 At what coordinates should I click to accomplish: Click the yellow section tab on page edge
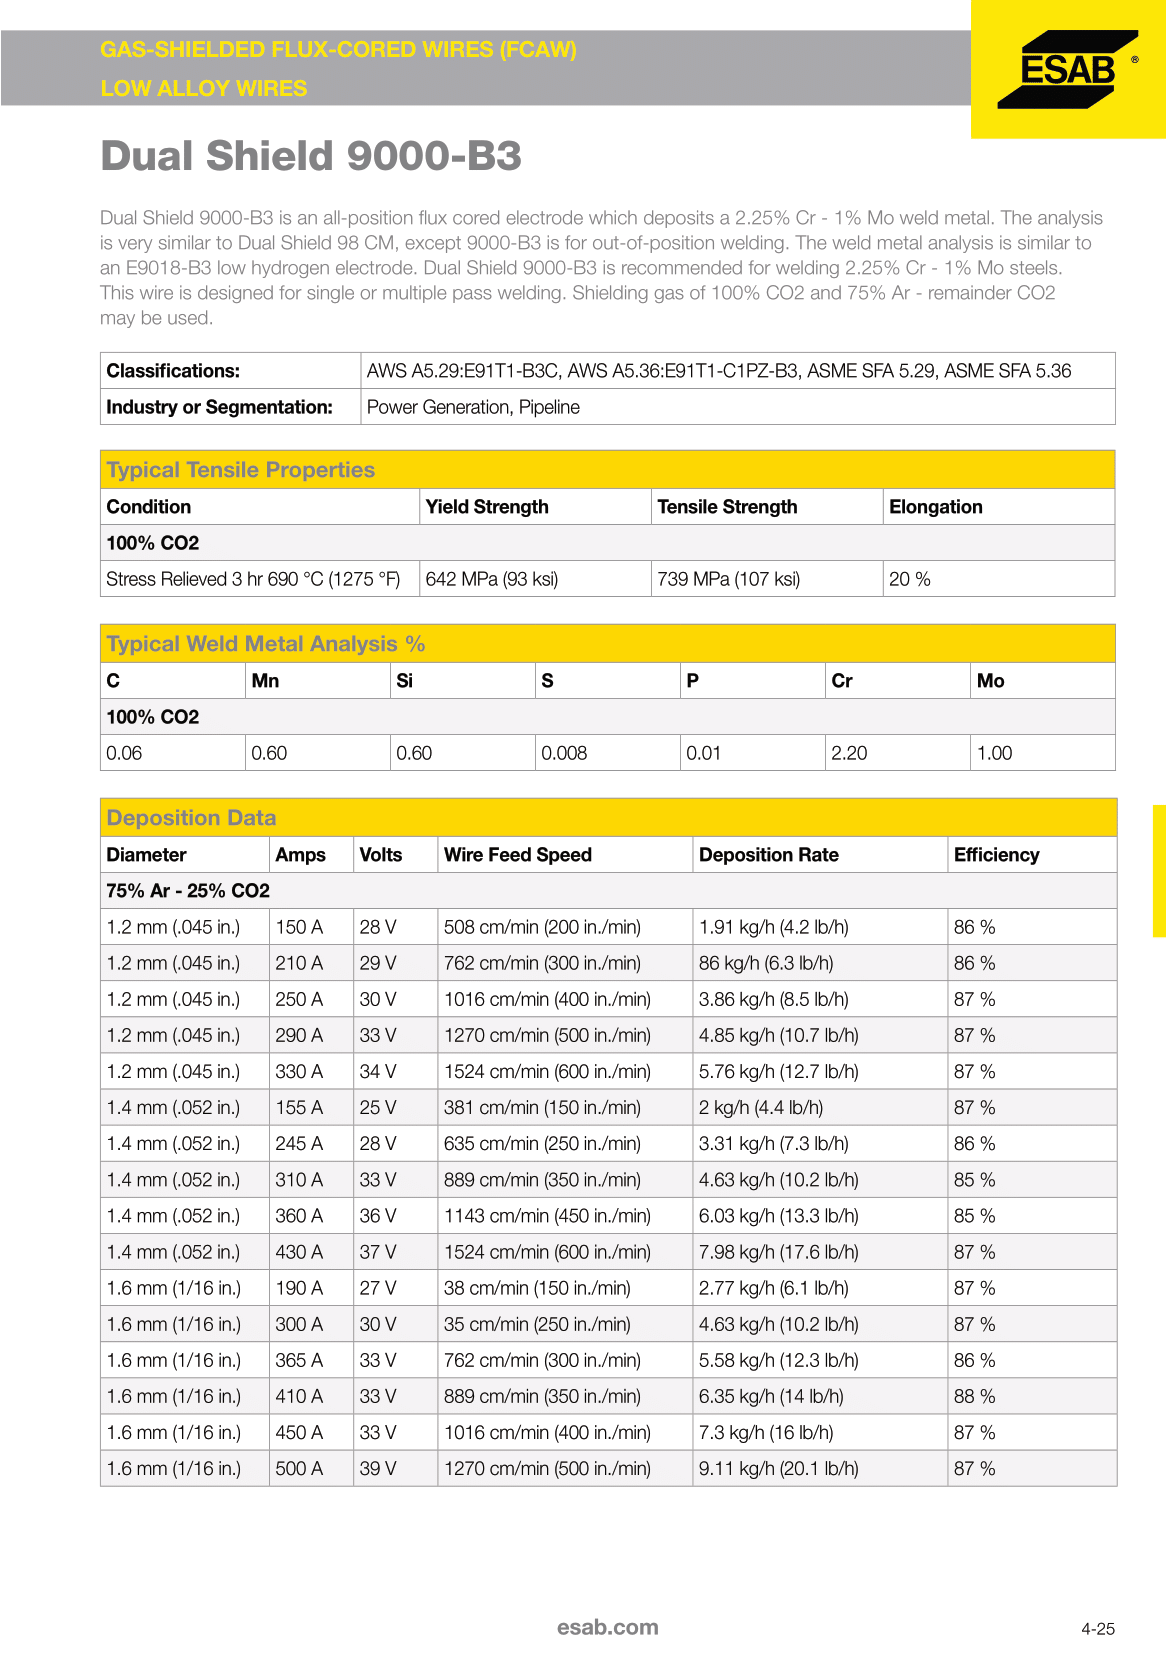tap(1159, 871)
